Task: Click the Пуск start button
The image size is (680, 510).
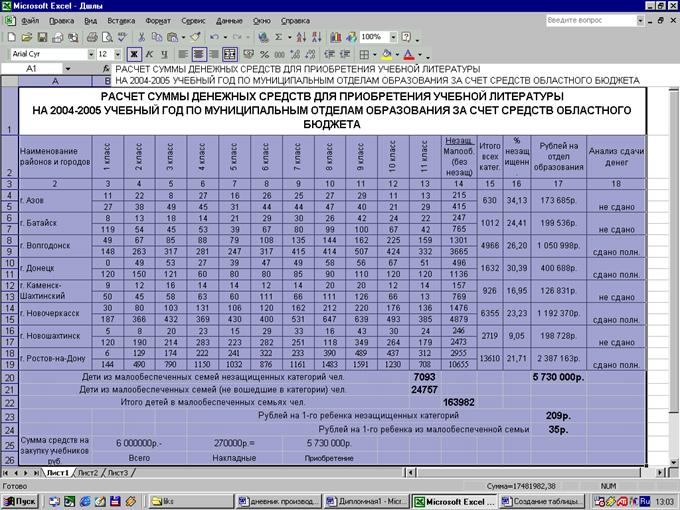Action: click(x=22, y=499)
